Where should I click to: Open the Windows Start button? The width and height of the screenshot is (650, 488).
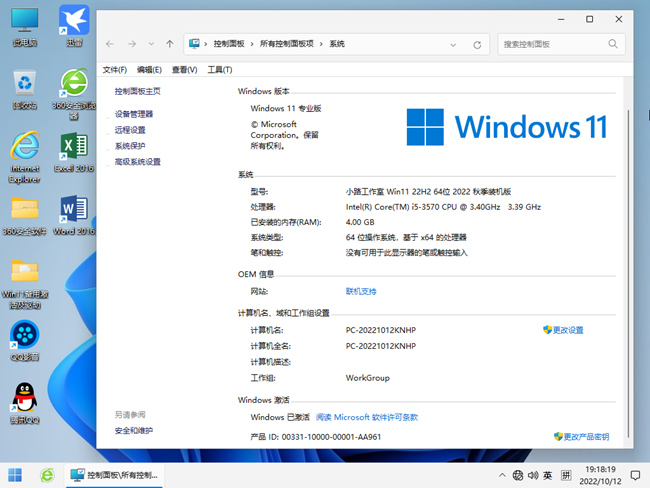click(x=15, y=475)
